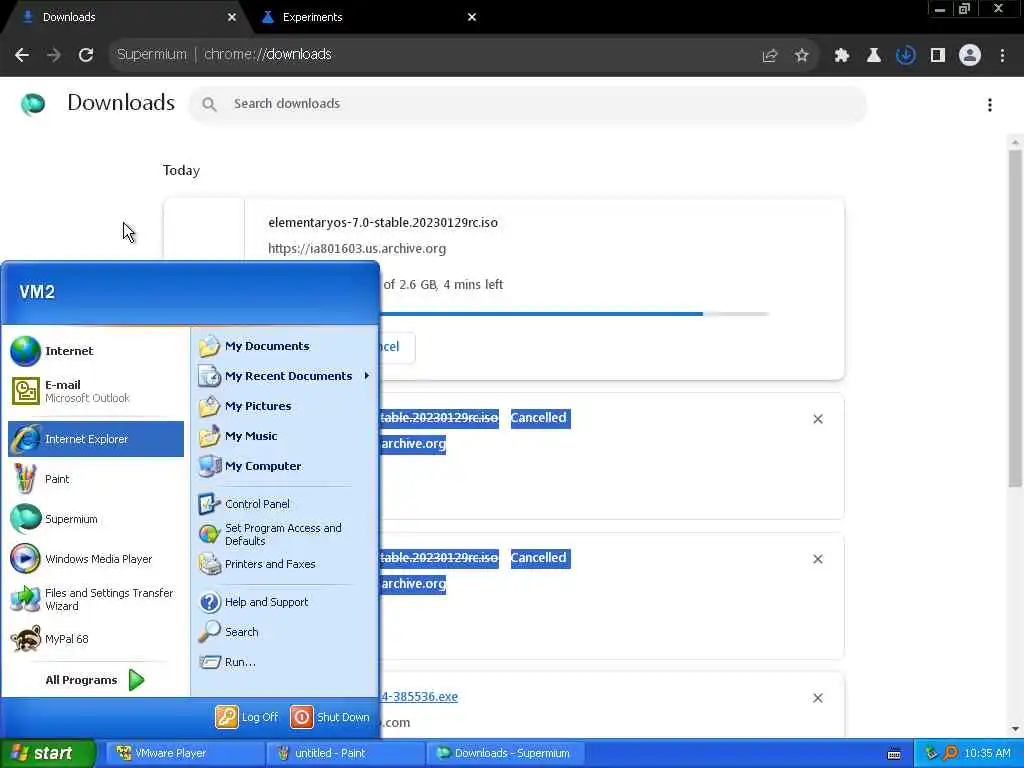Click the tray magnifier icon

(950, 754)
